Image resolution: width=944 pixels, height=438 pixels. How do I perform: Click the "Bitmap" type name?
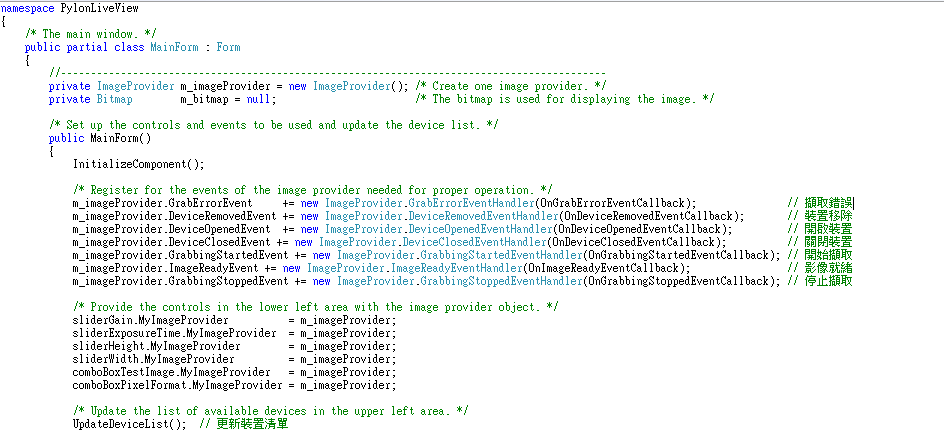[x=114, y=99]
